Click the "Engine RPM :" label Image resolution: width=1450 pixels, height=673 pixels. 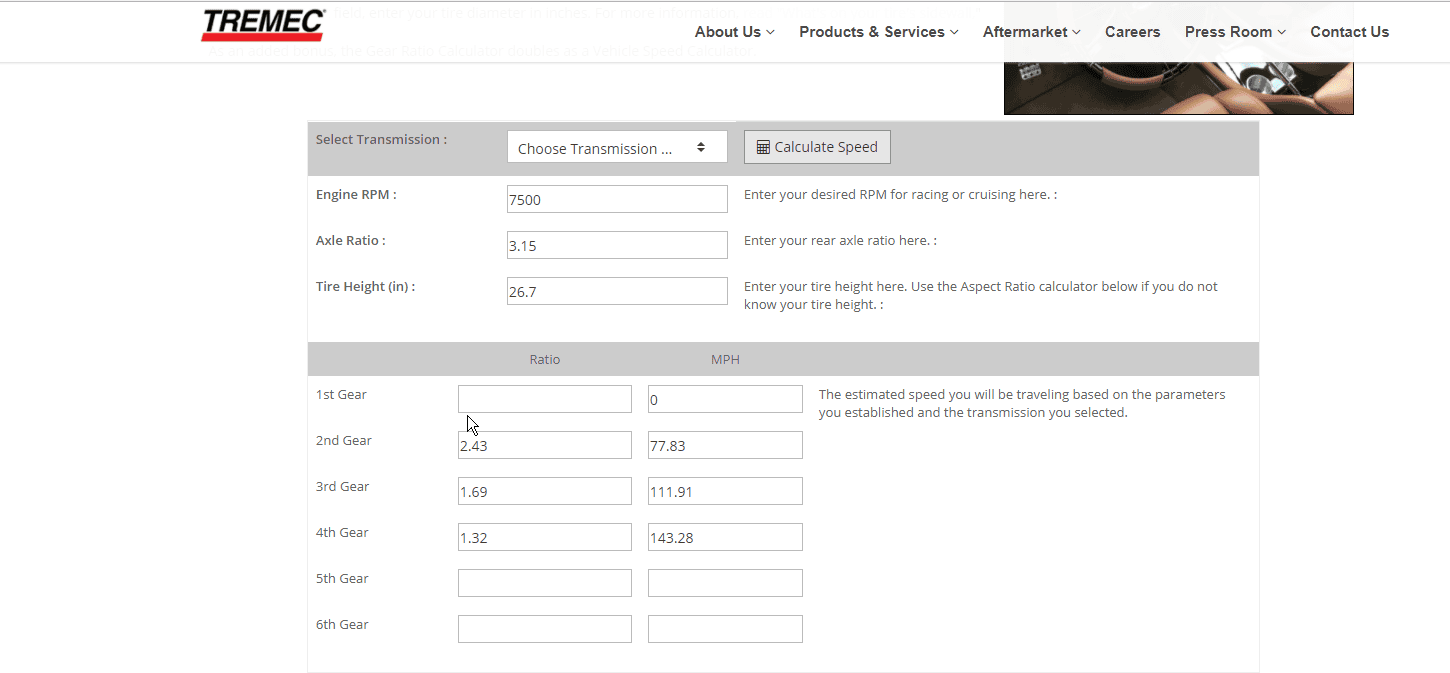pos(356,195)
